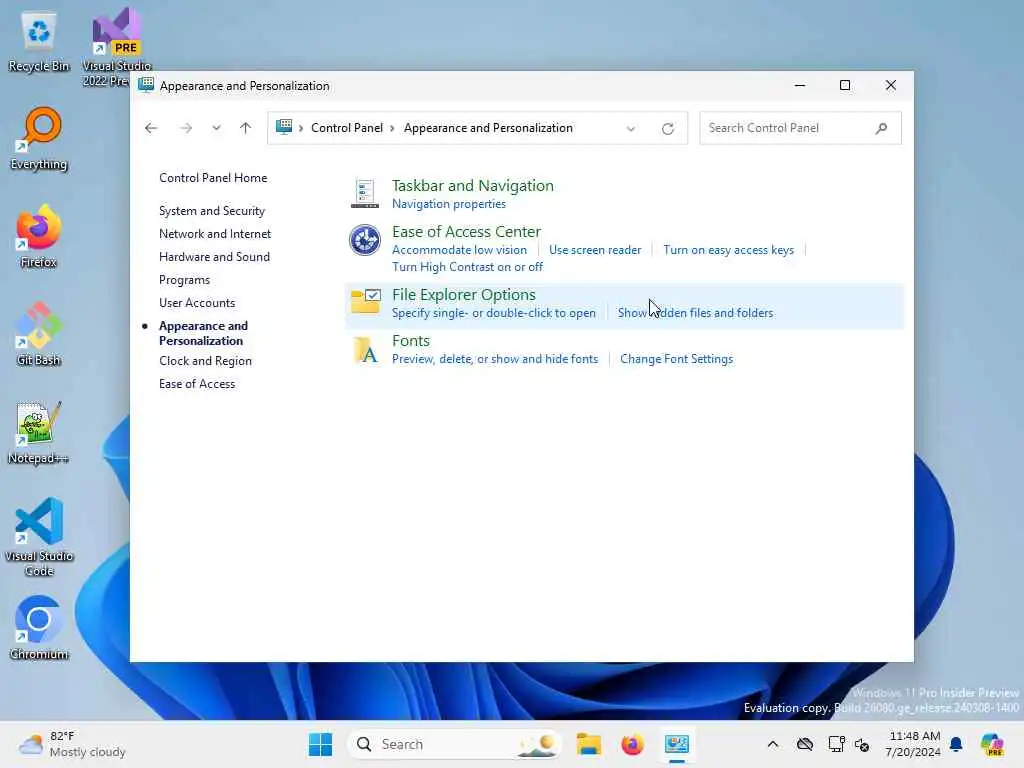Viewport: 1024px width, 768px height.
Task: Open the Copilot preview icon in taskbar
Action: coord(992,744)
